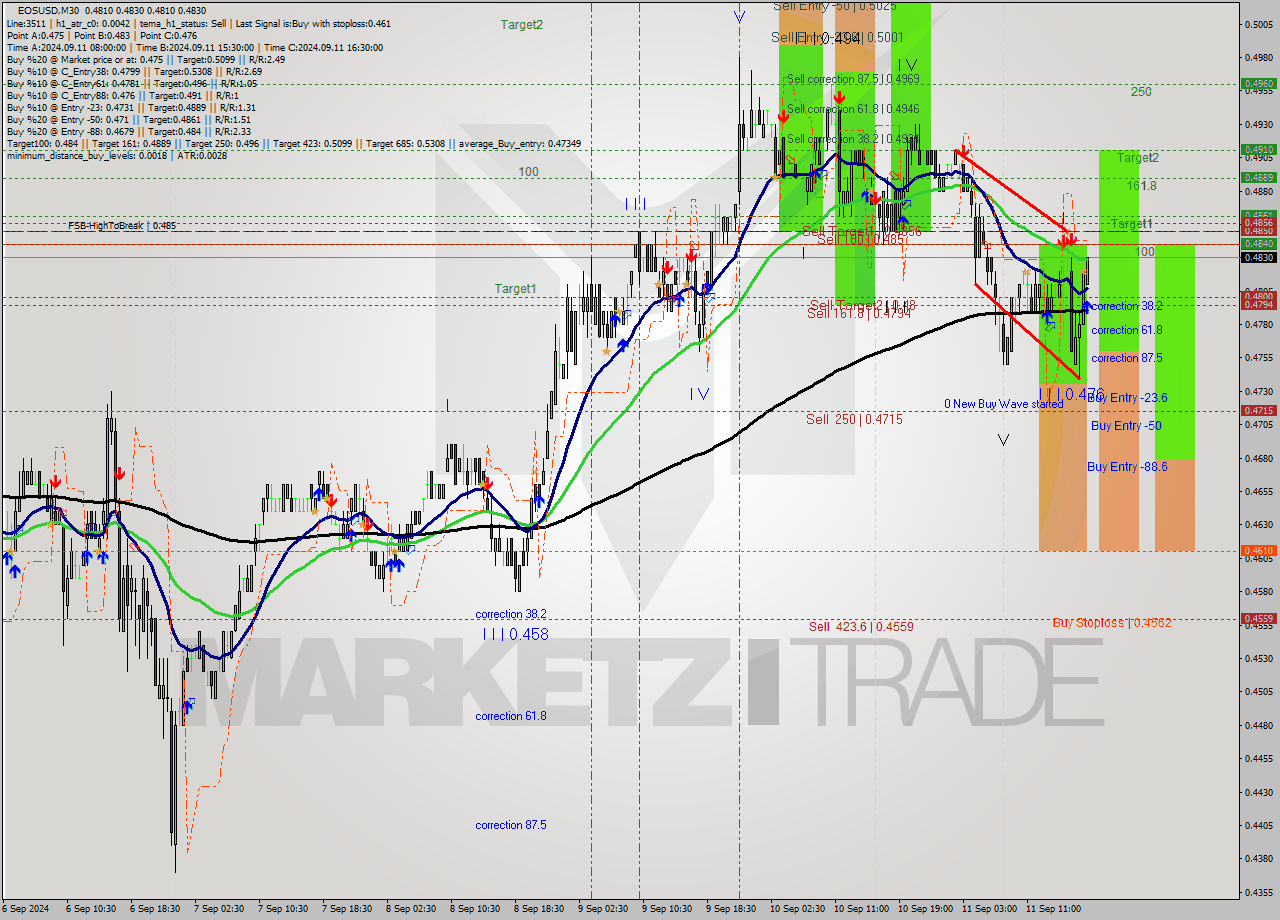1280x920 pixels.
Task: Click the 0.4580 price axis value
Action: coord(1258,591)
